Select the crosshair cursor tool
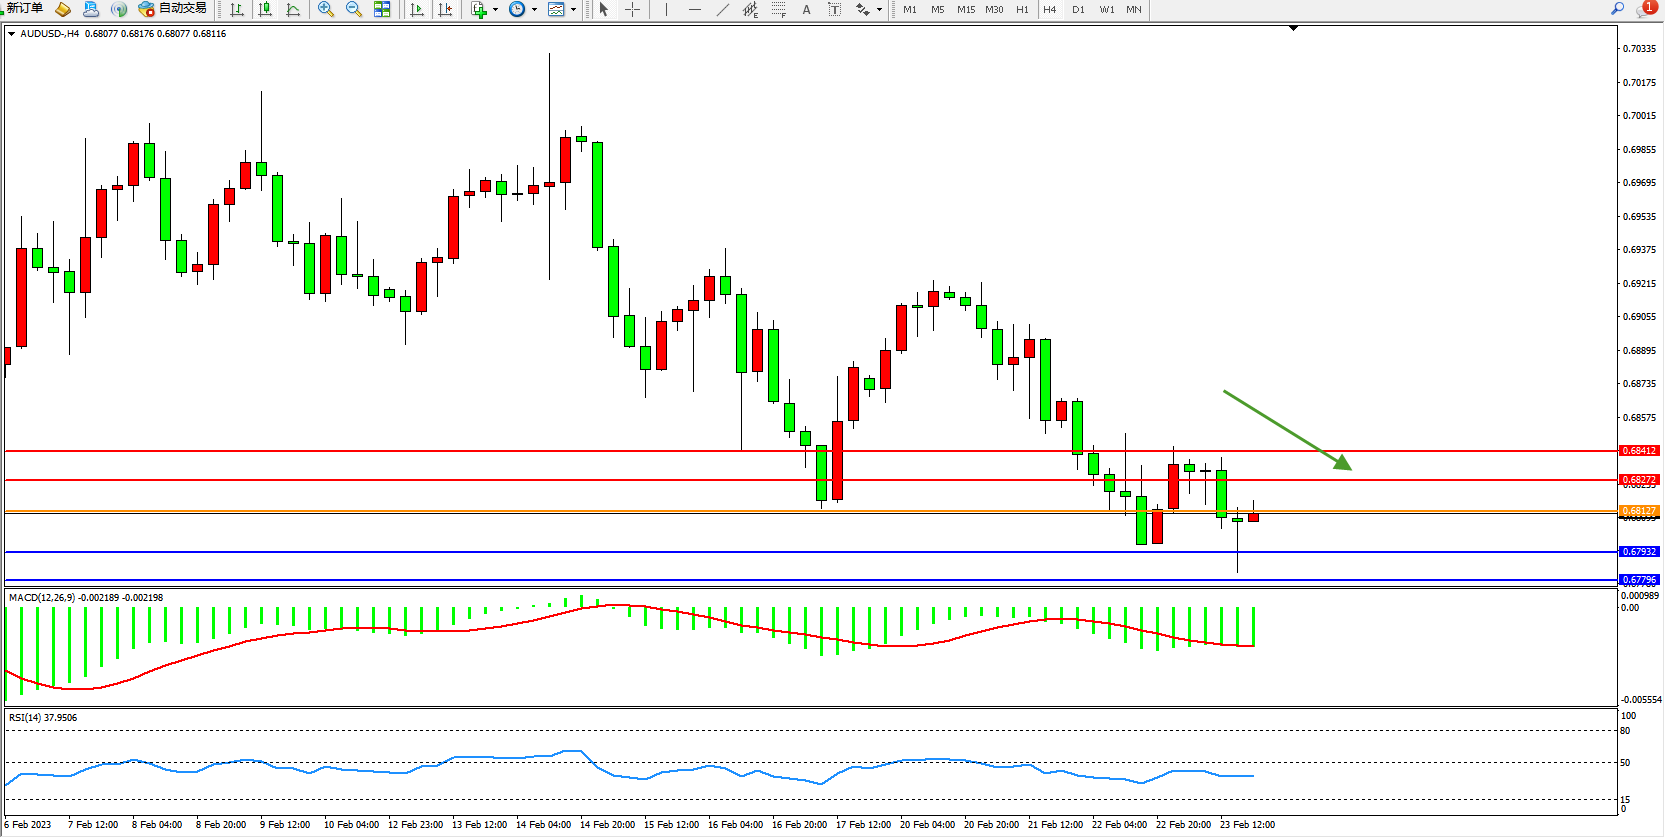The width and height of the screenshot is (1665, 838). click(x=633, y=10)
